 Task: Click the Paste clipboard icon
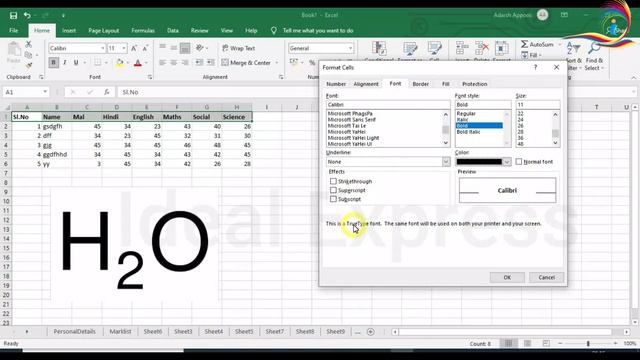(14, 49)
